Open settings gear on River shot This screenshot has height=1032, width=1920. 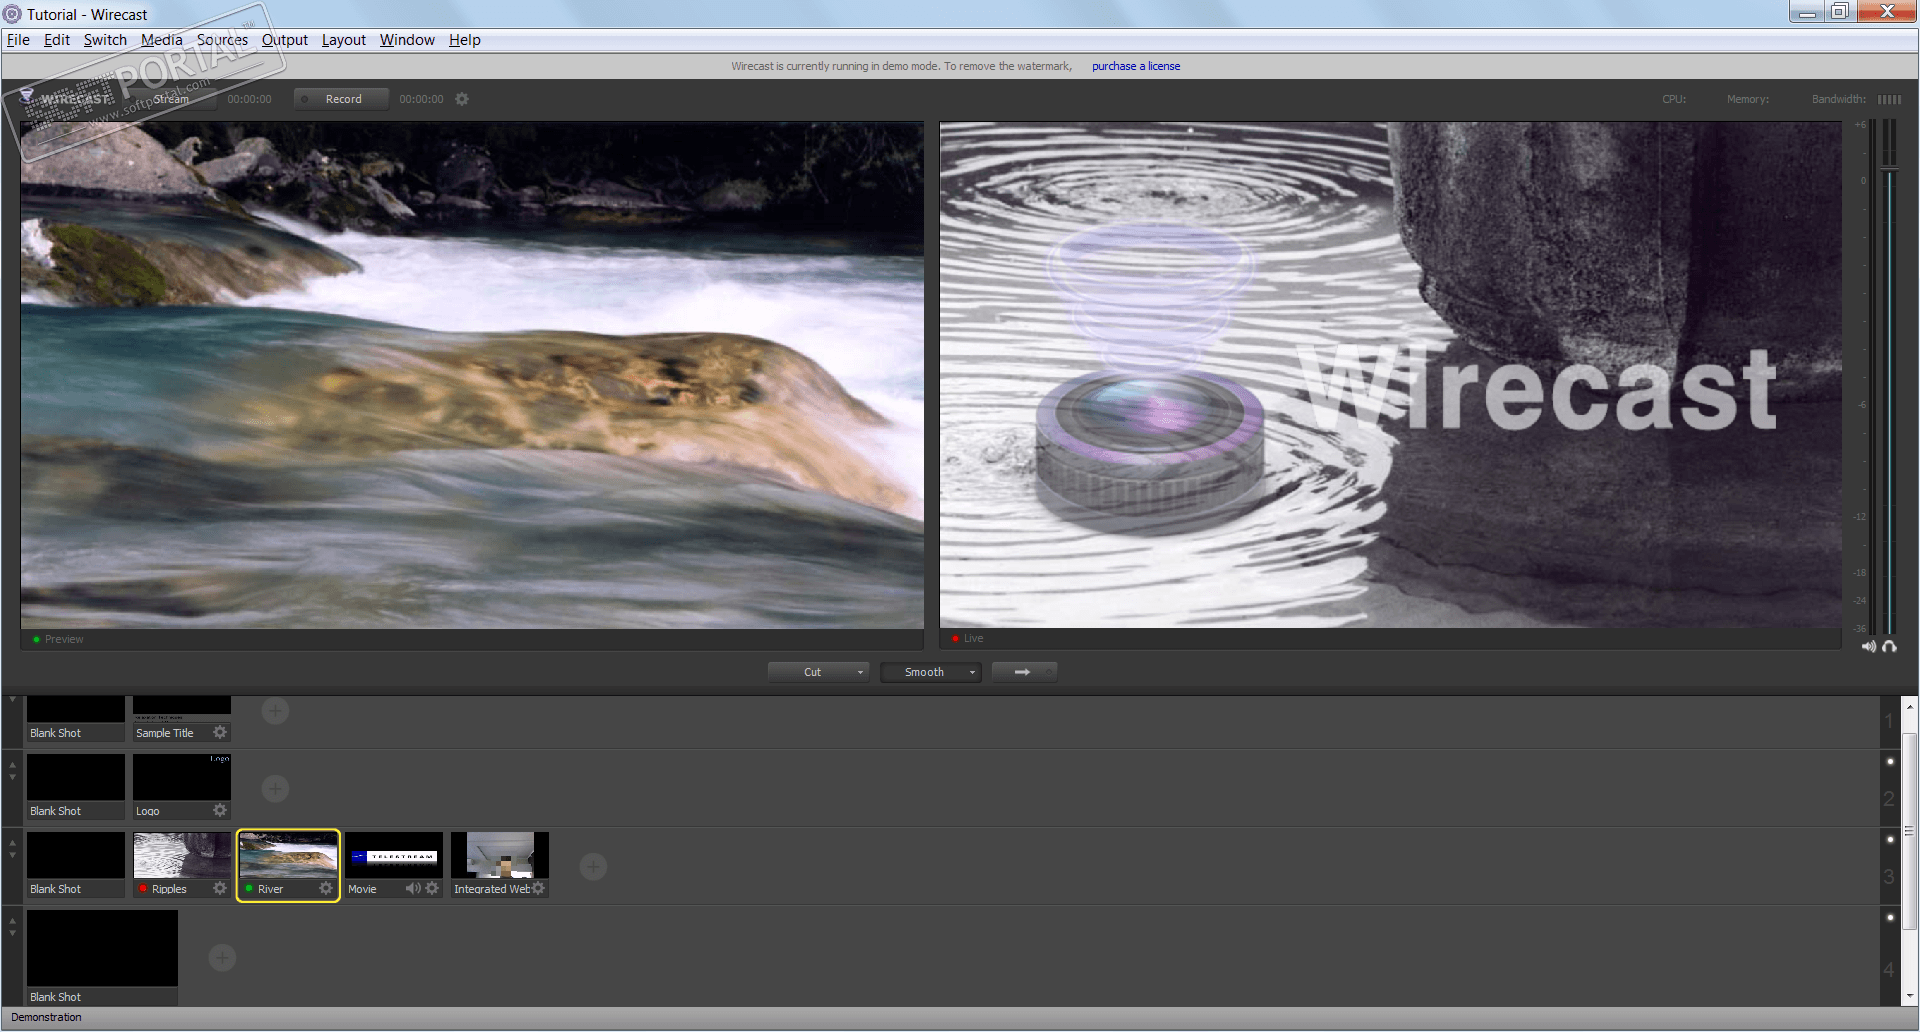tap(326, 888)
